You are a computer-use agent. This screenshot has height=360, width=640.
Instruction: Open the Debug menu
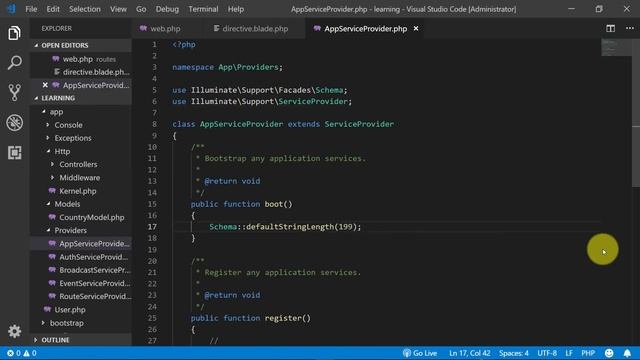coord(167,9)
